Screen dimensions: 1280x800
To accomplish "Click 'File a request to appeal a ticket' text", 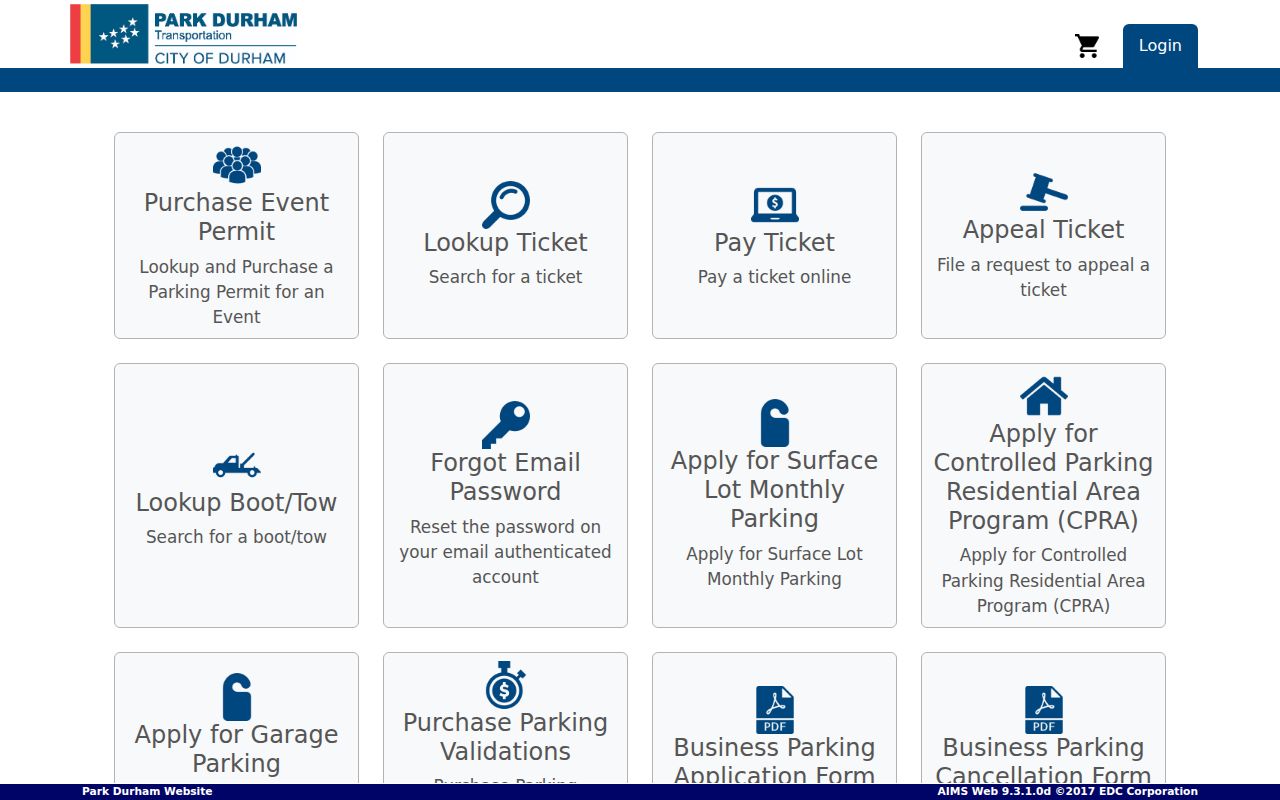I will click(1044, 277).
